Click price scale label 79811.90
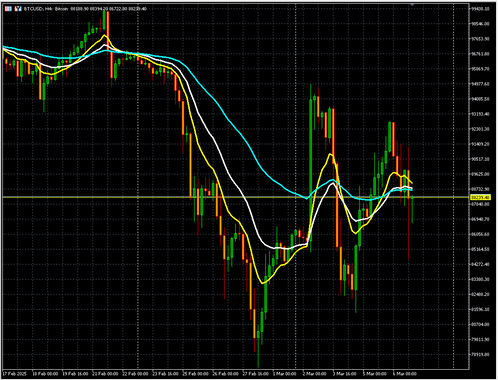The height and width of the screenshot is (380, 498). pos(480,339)
